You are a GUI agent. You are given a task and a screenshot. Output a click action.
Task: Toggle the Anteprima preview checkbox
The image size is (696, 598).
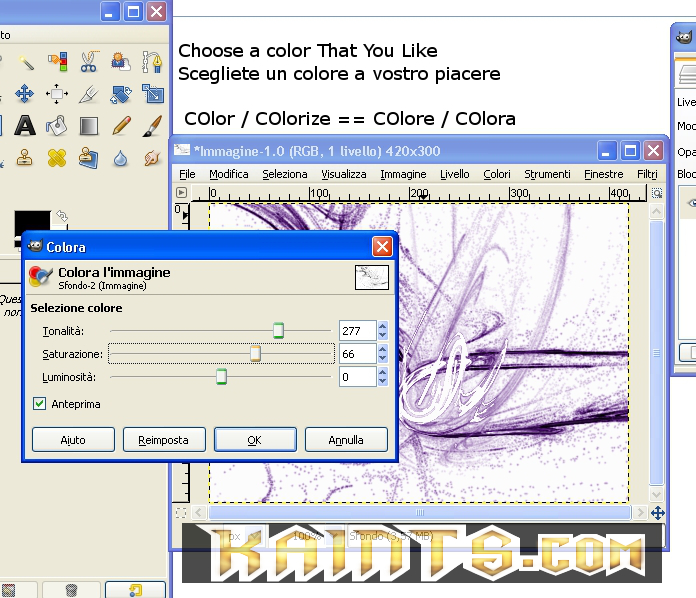pos(40,404)
